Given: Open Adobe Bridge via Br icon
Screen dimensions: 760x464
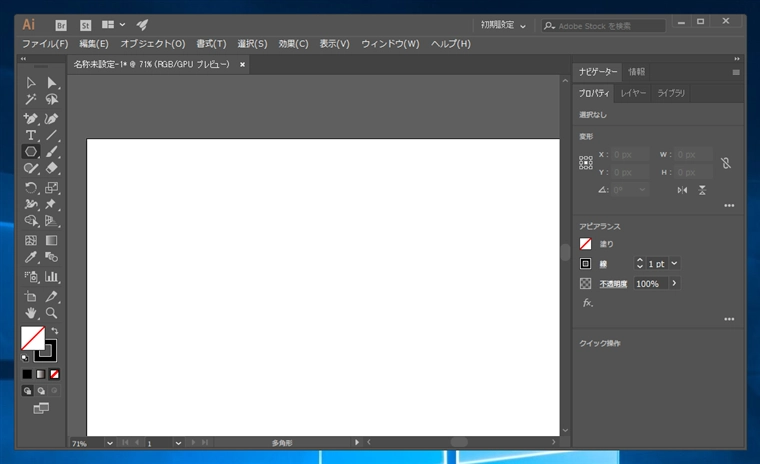Looking at the screenshot, I should (61, 25).
